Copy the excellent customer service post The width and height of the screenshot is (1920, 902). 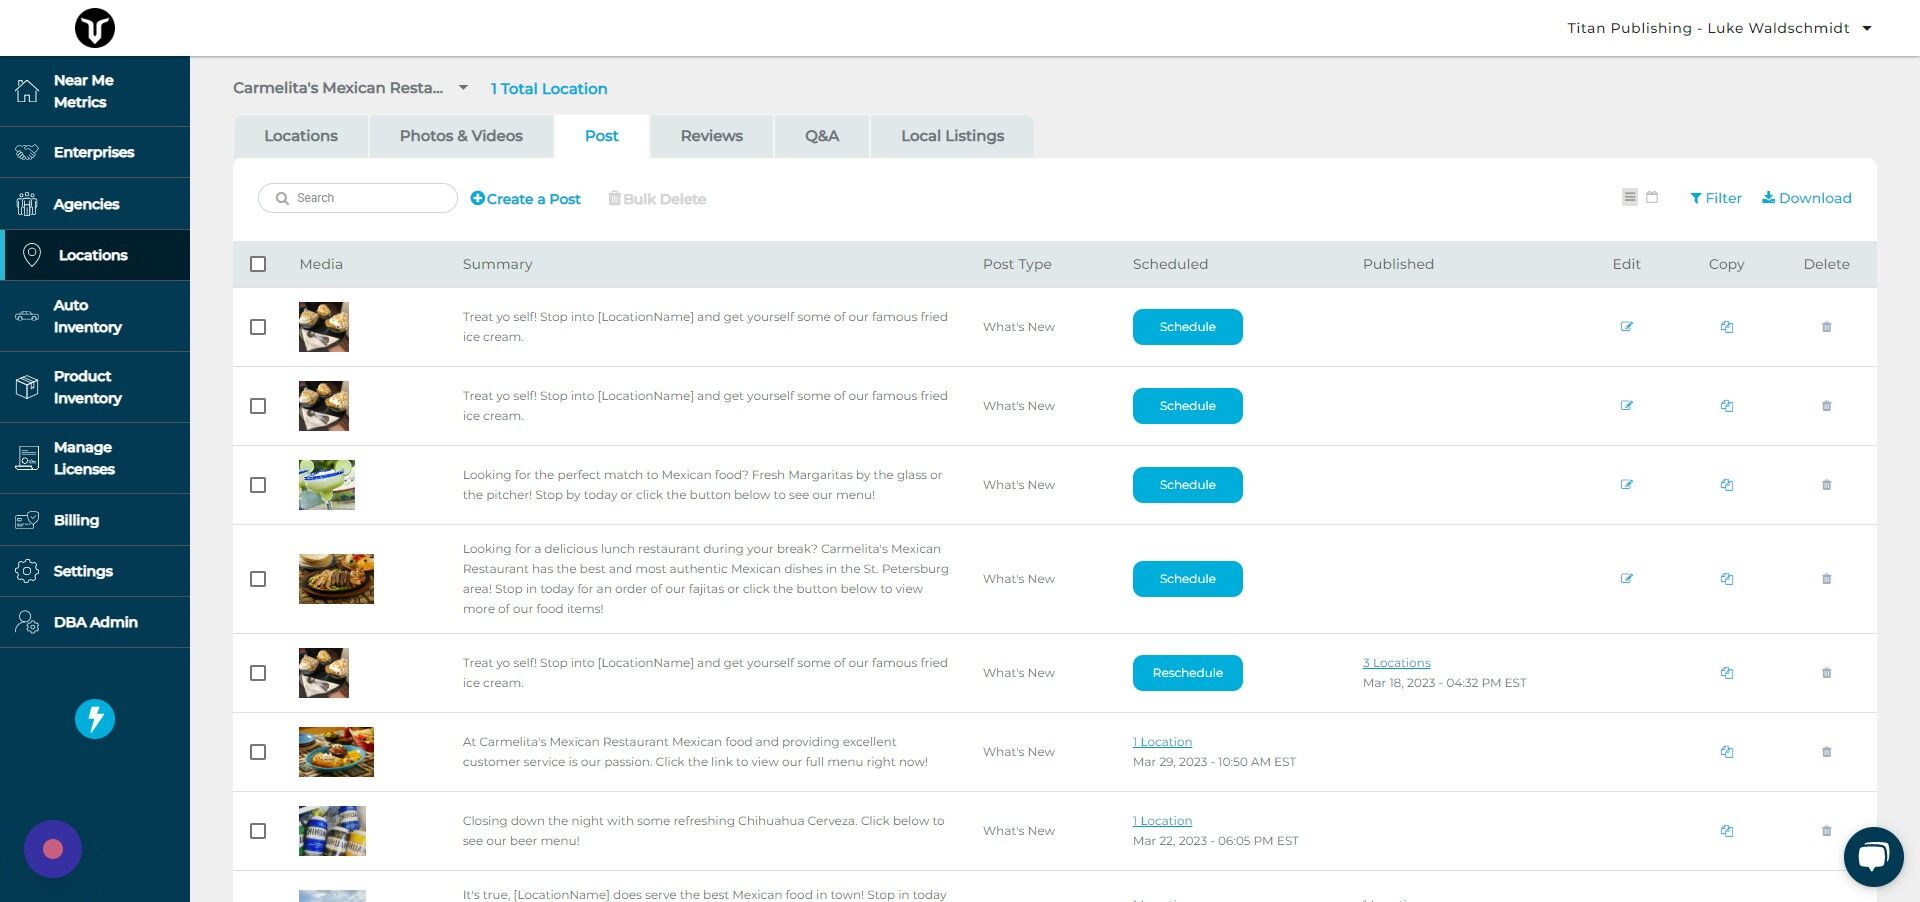[x=1727, y=752]
